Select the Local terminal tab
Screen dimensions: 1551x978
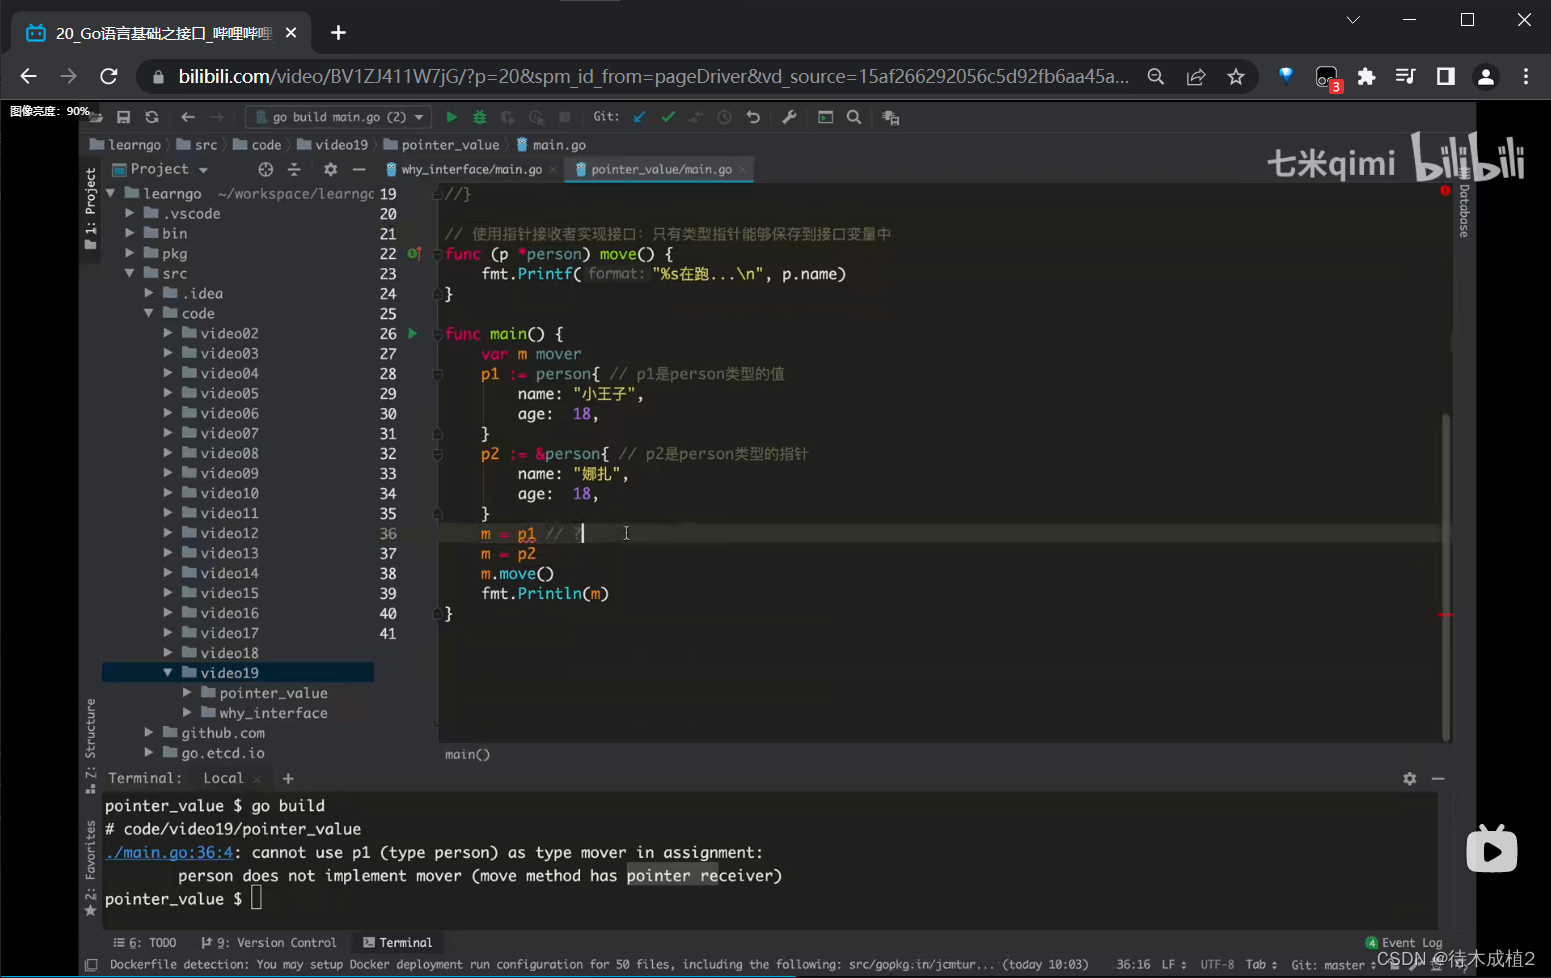[223, 778]
